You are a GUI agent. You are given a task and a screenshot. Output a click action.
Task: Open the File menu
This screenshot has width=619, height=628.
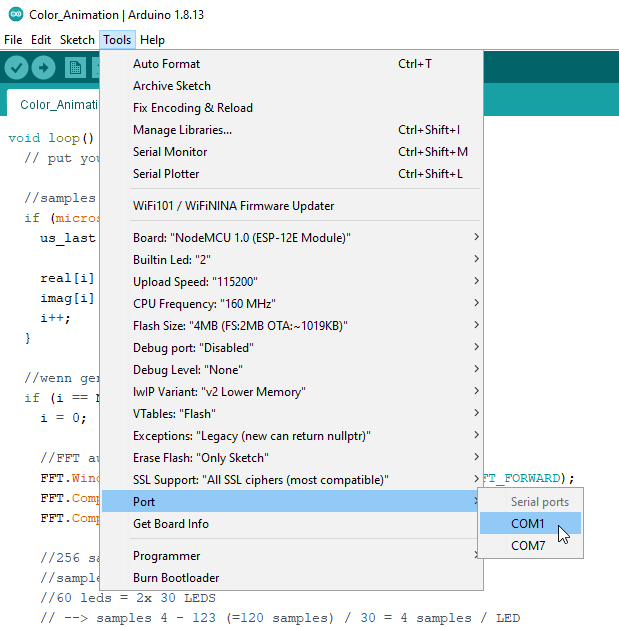pyautogui.click(x=13, y=40)
